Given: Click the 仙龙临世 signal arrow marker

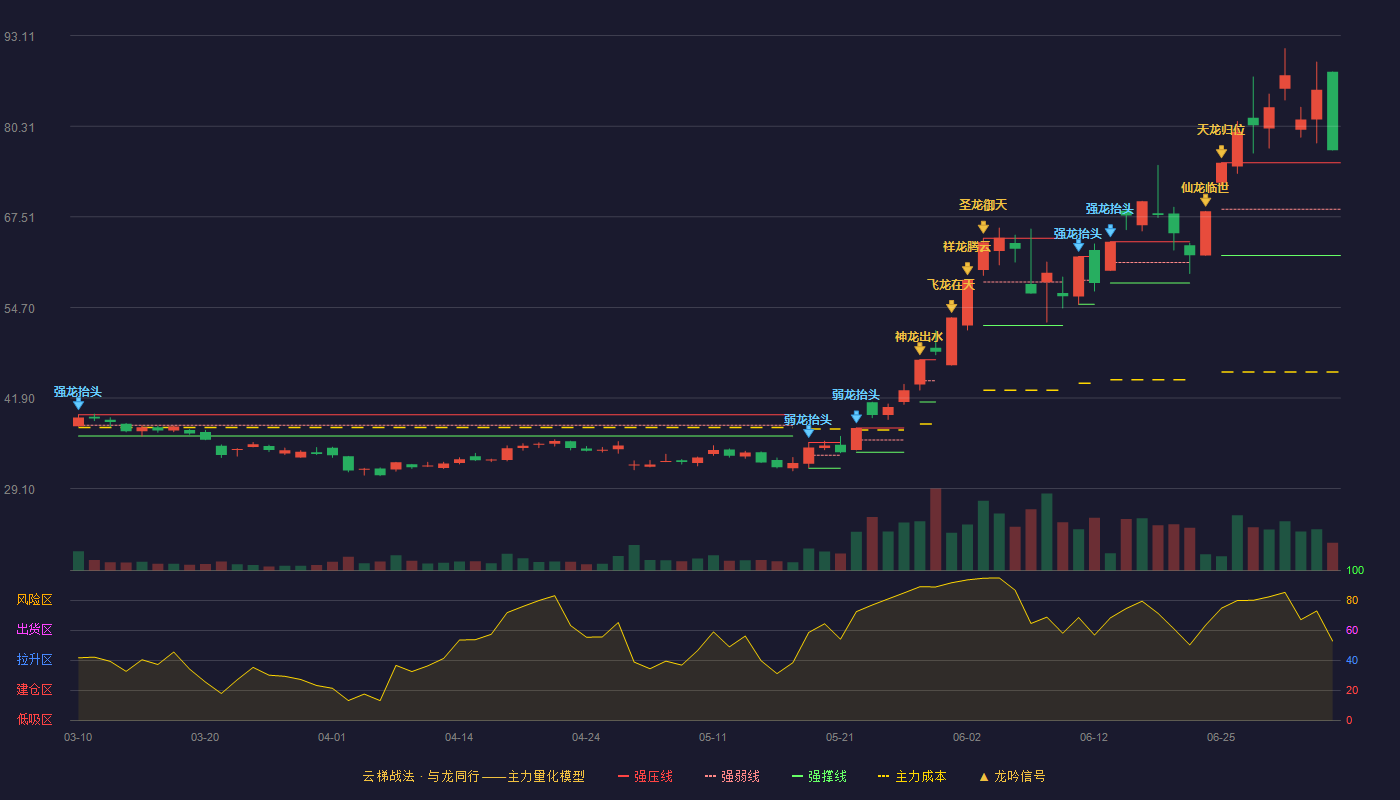Looking at the screenshot, I should coord(1205,200).
